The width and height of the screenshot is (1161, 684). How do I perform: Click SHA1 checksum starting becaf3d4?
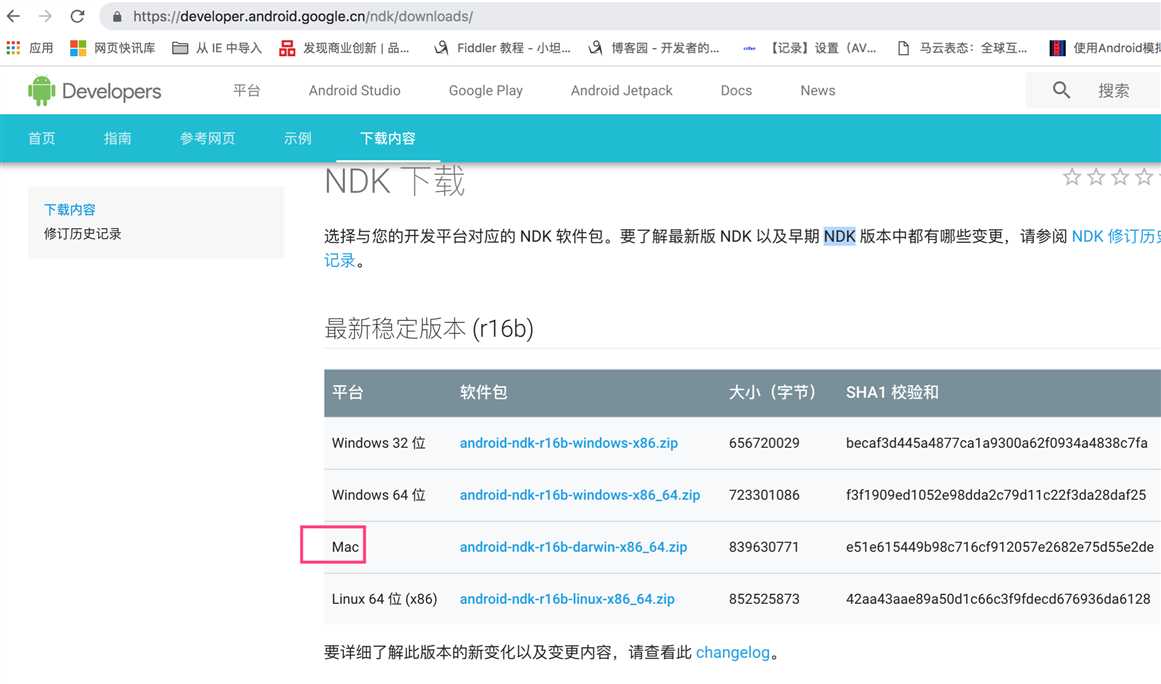pos(997,443)
